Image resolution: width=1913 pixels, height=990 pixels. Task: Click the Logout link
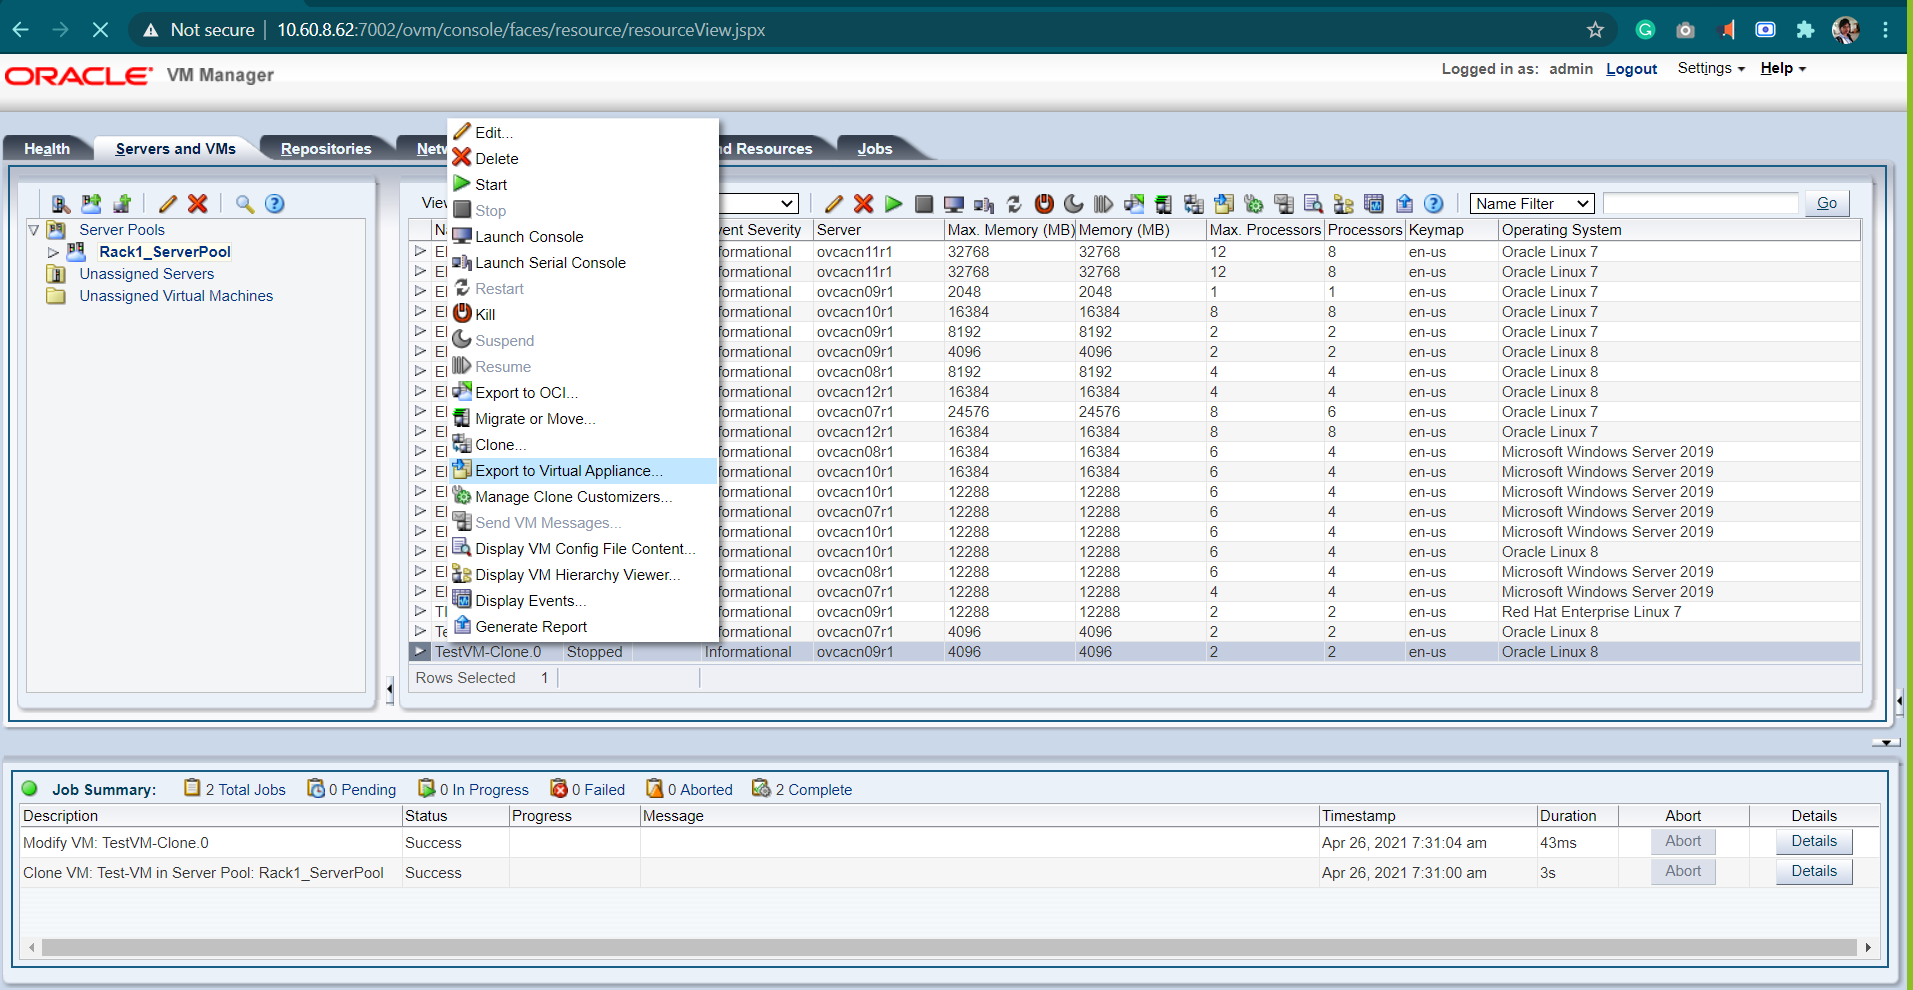1632,69
